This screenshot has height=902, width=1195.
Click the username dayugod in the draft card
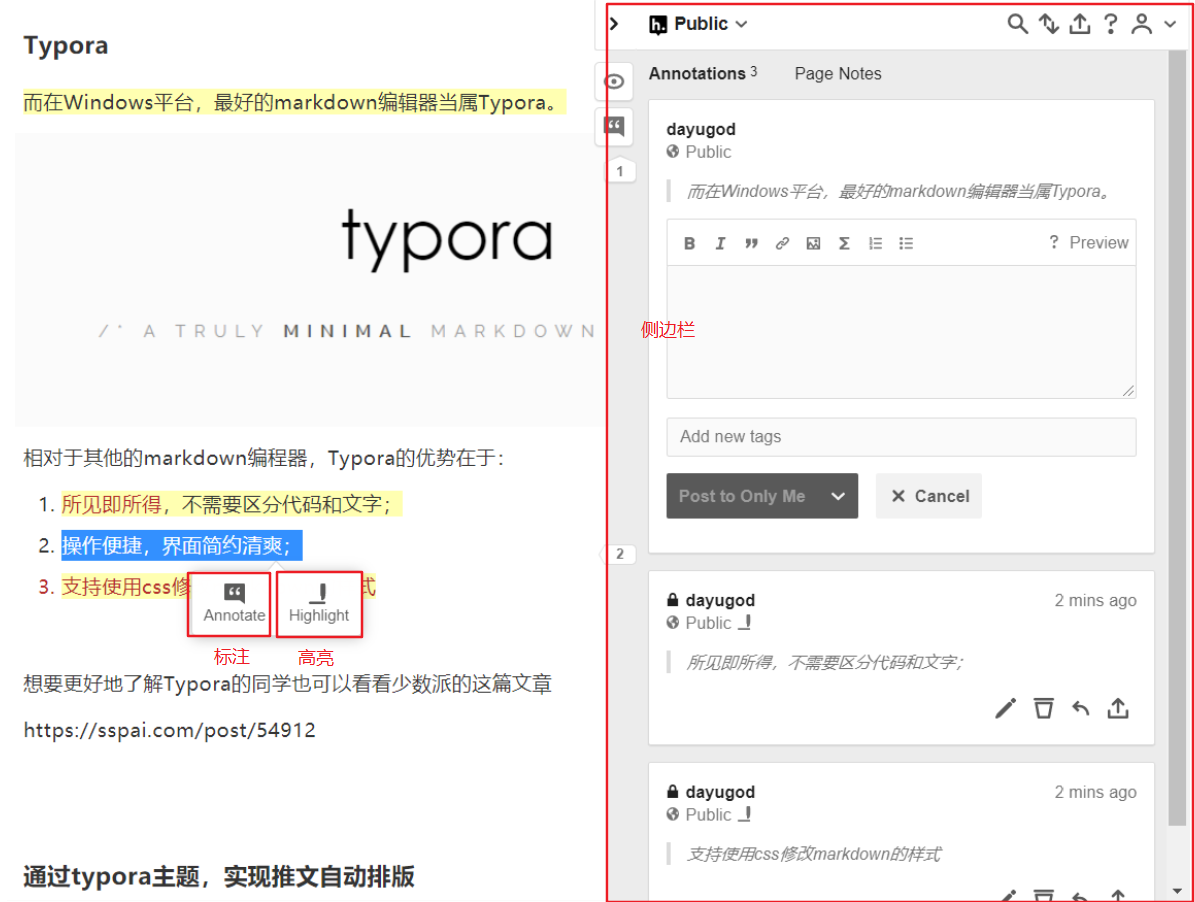point(701,129)
